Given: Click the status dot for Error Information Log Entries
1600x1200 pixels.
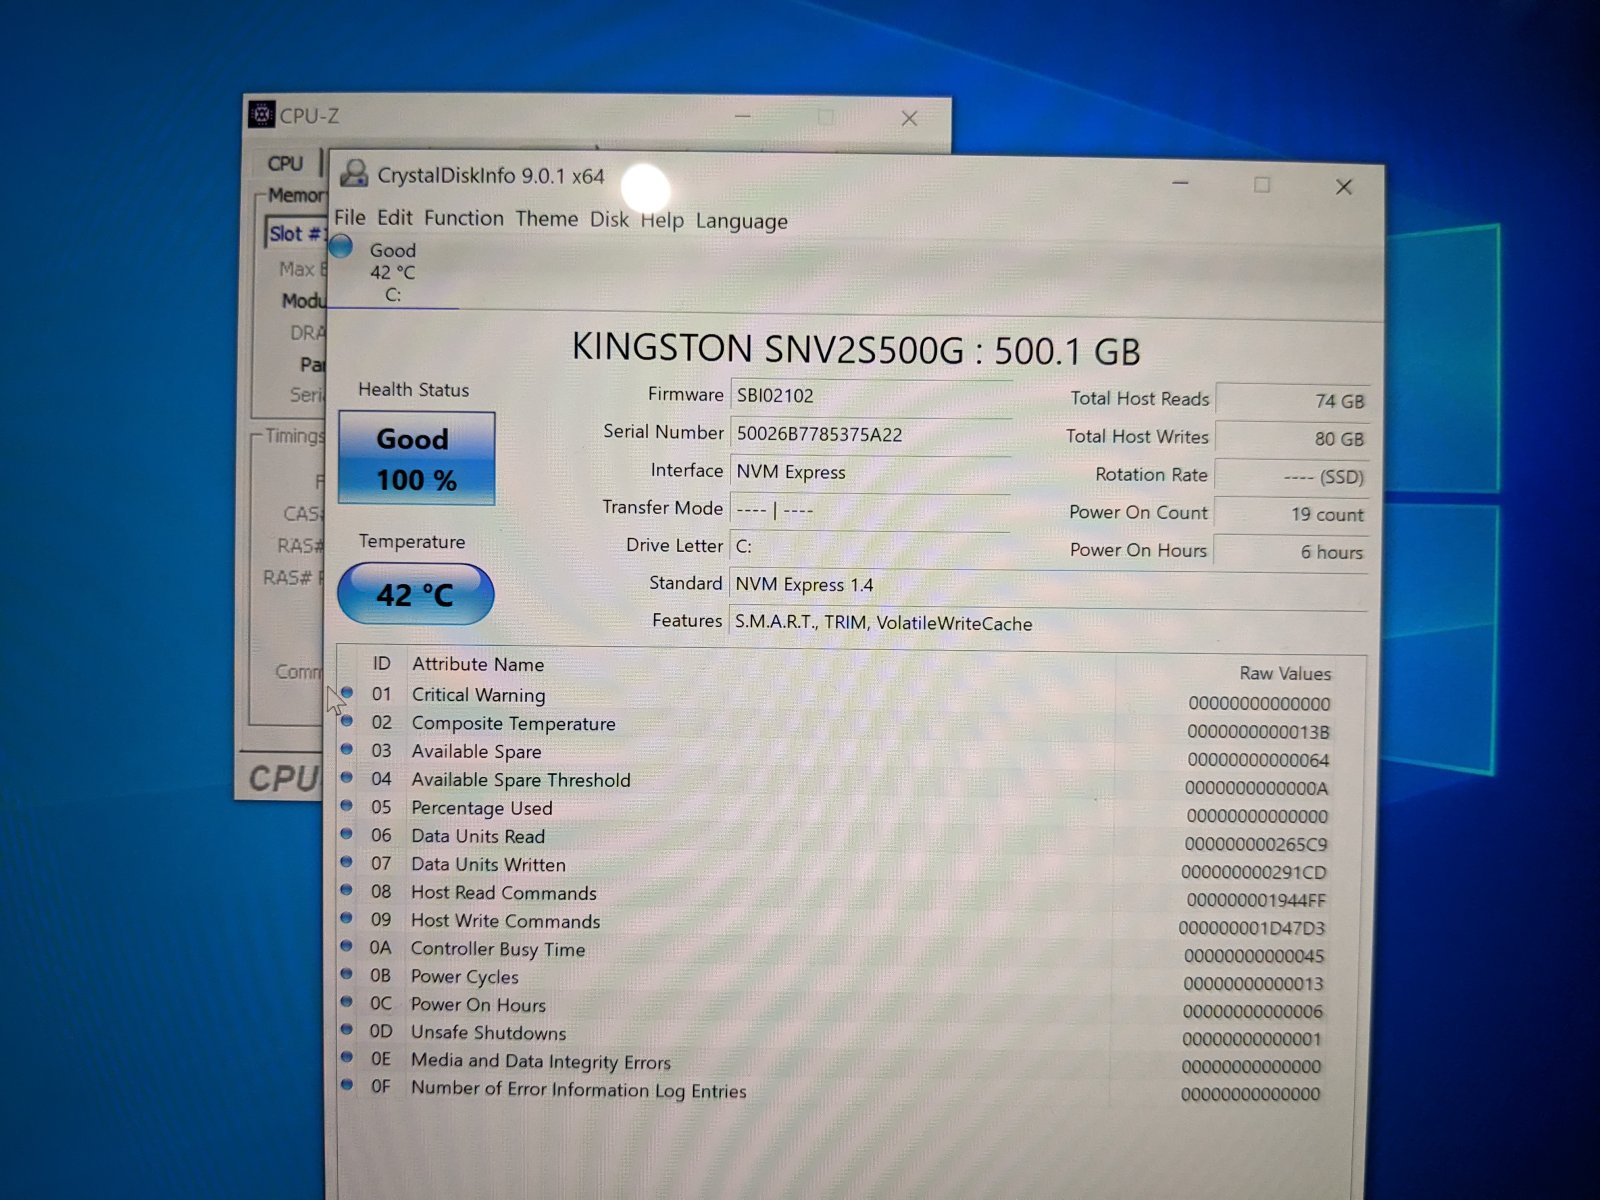Looking at the screenshot, I should (x=347, y=1084).
